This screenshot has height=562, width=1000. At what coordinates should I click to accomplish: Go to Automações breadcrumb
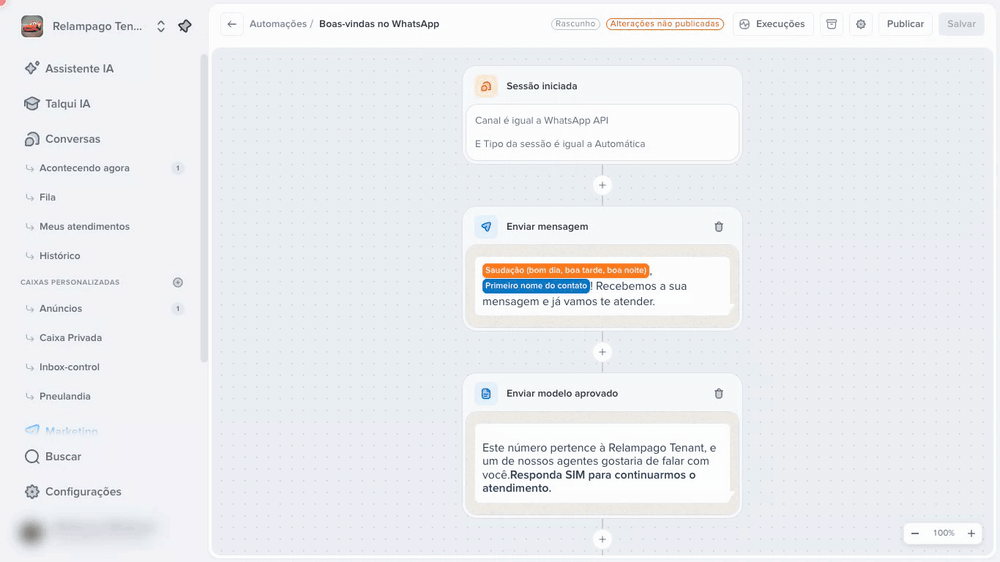pyautogui.click(x=278, y=24)
